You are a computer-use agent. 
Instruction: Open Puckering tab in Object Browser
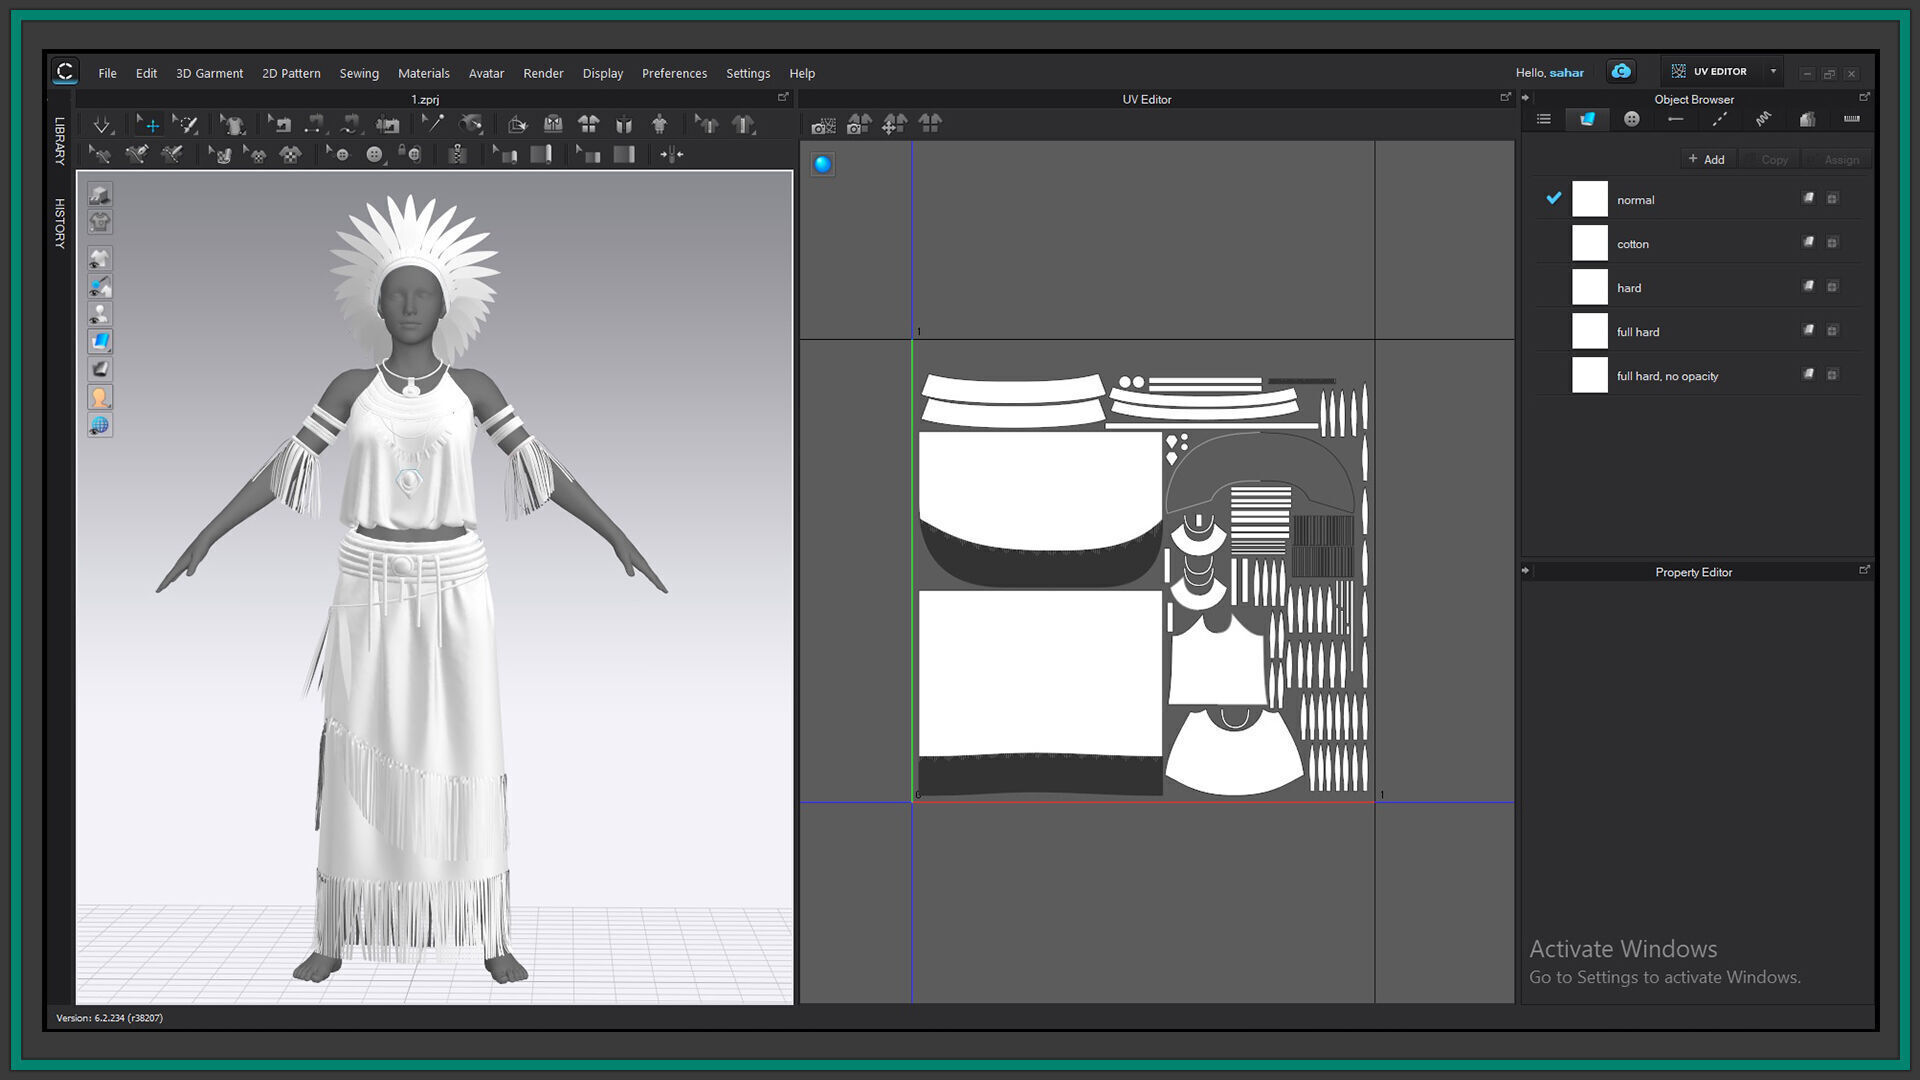coord(1763,120)
